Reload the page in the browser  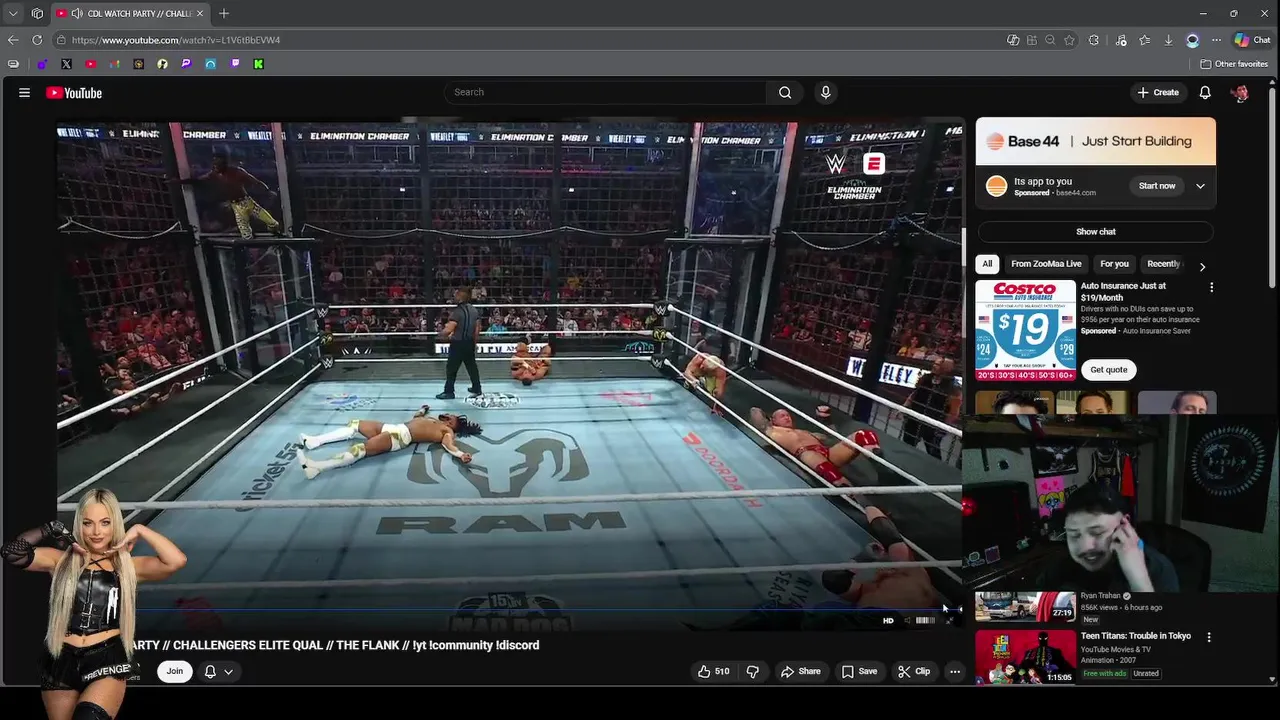tap(37, 40)
